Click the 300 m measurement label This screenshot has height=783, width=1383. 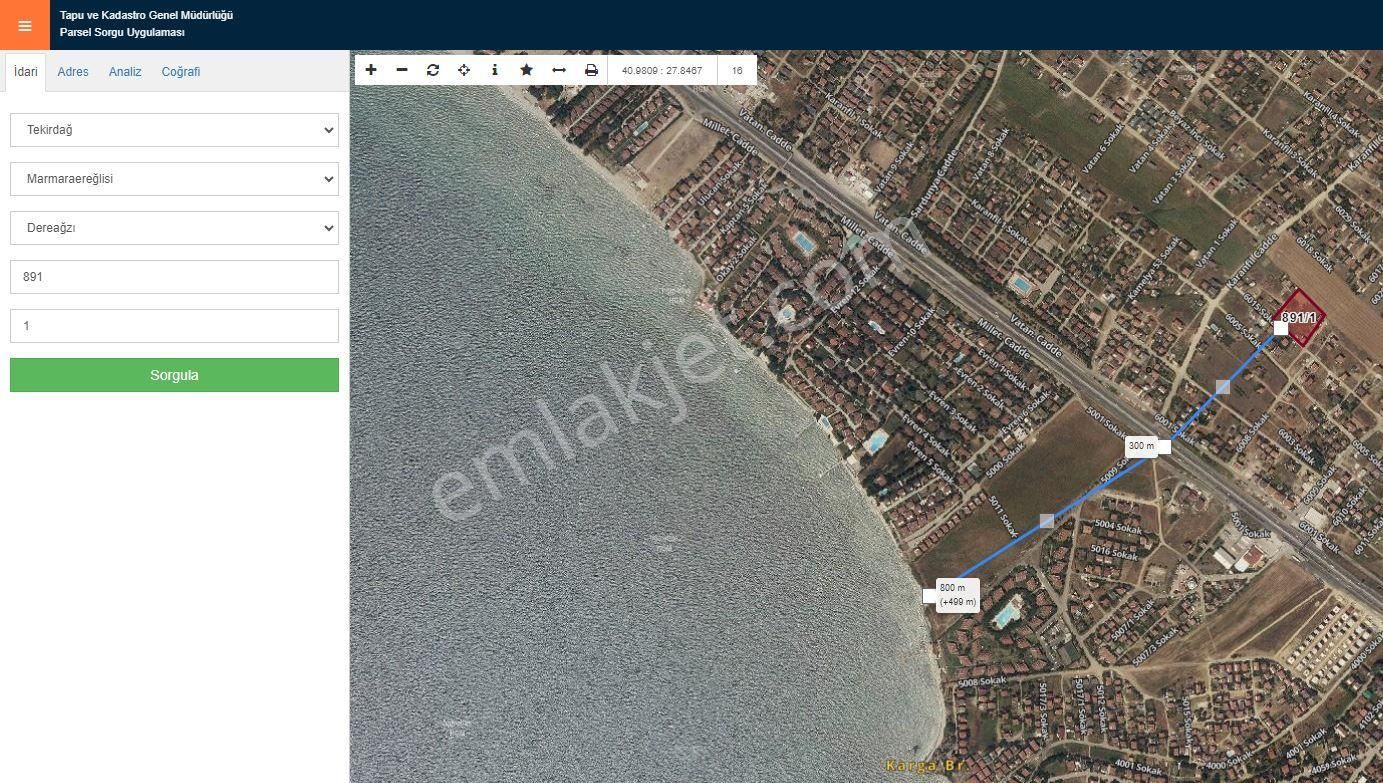[1141, 446]
